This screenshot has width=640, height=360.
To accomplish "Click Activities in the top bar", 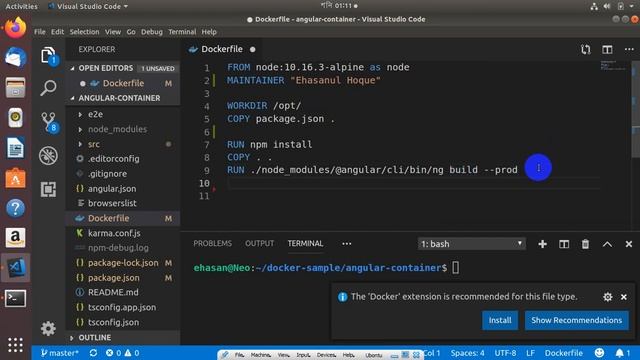I will tap(21, 6).
